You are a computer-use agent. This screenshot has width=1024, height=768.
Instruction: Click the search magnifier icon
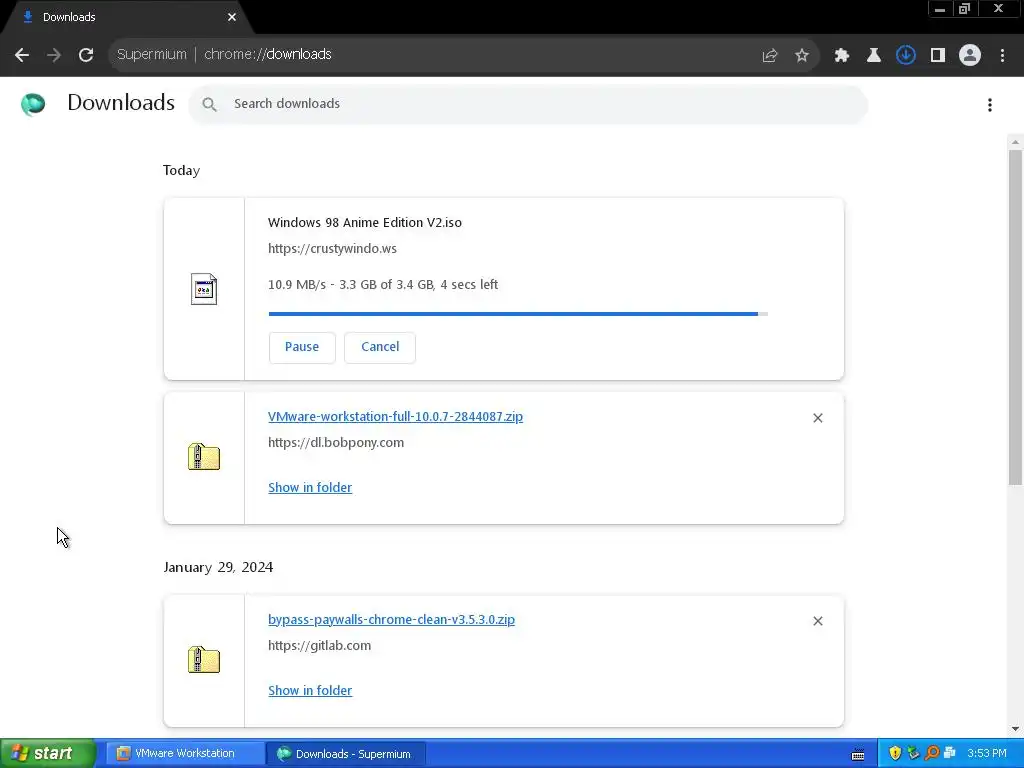(x=209, y=104)
